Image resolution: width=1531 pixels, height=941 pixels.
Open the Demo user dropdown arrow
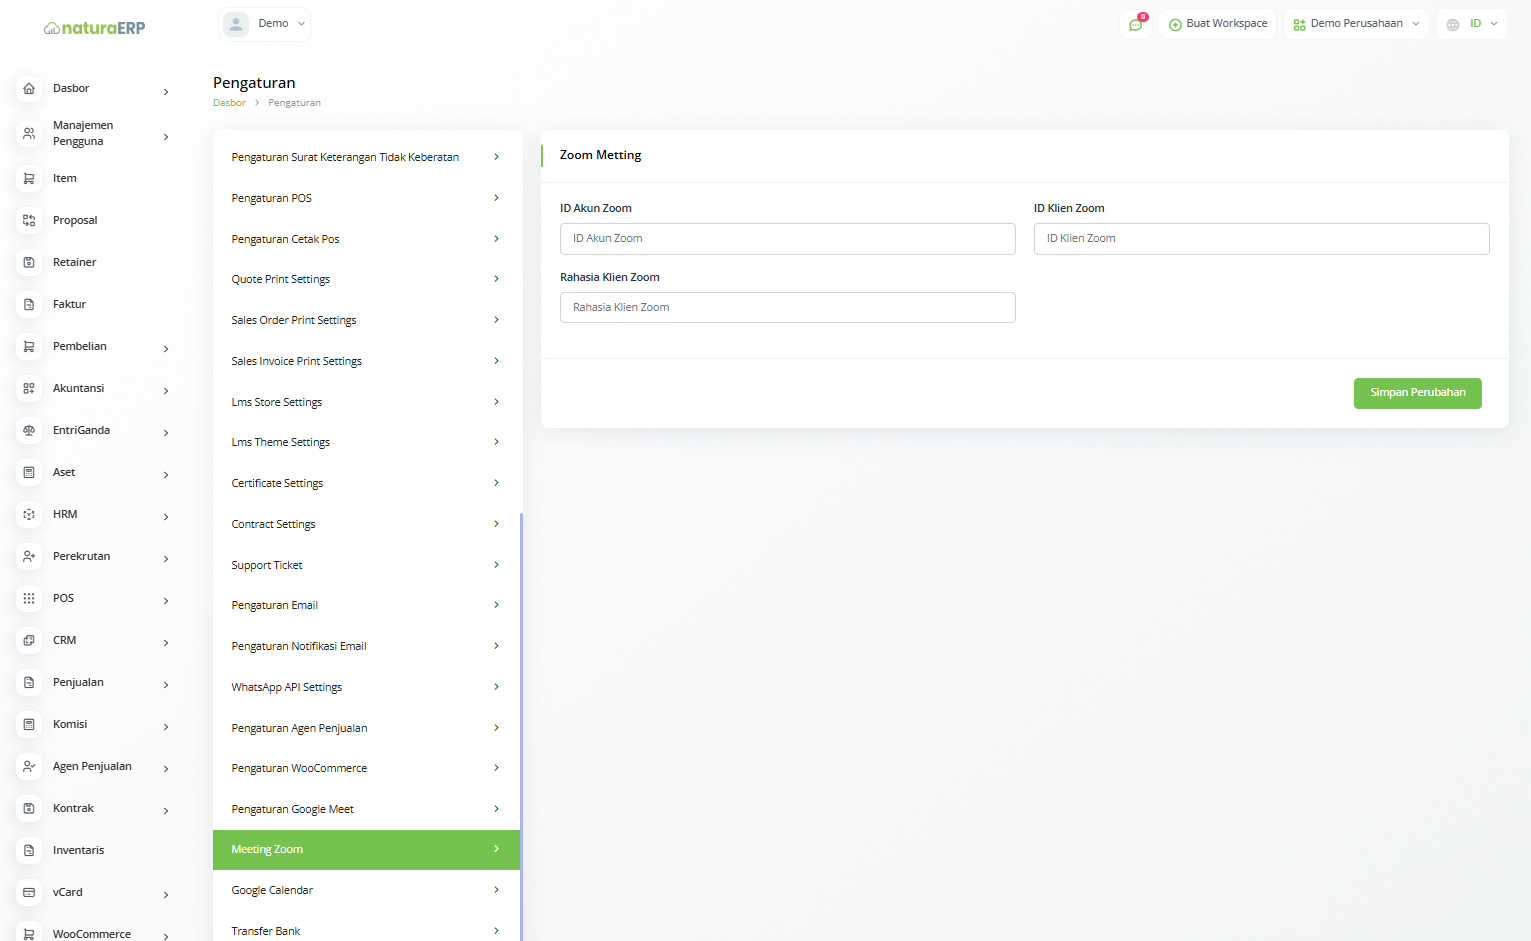click(301, 24)
